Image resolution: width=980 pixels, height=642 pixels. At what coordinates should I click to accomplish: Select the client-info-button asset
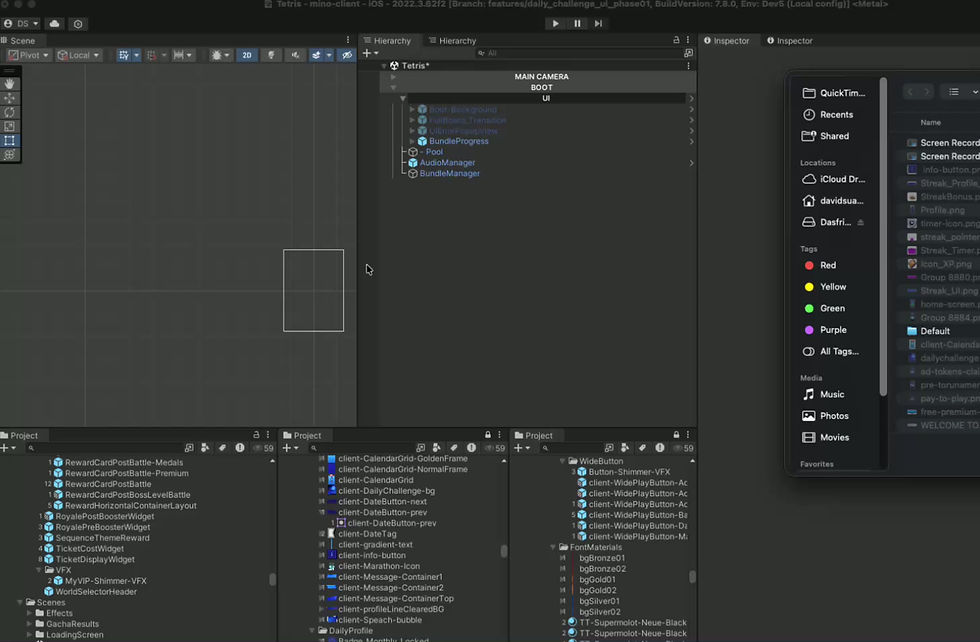372,555
